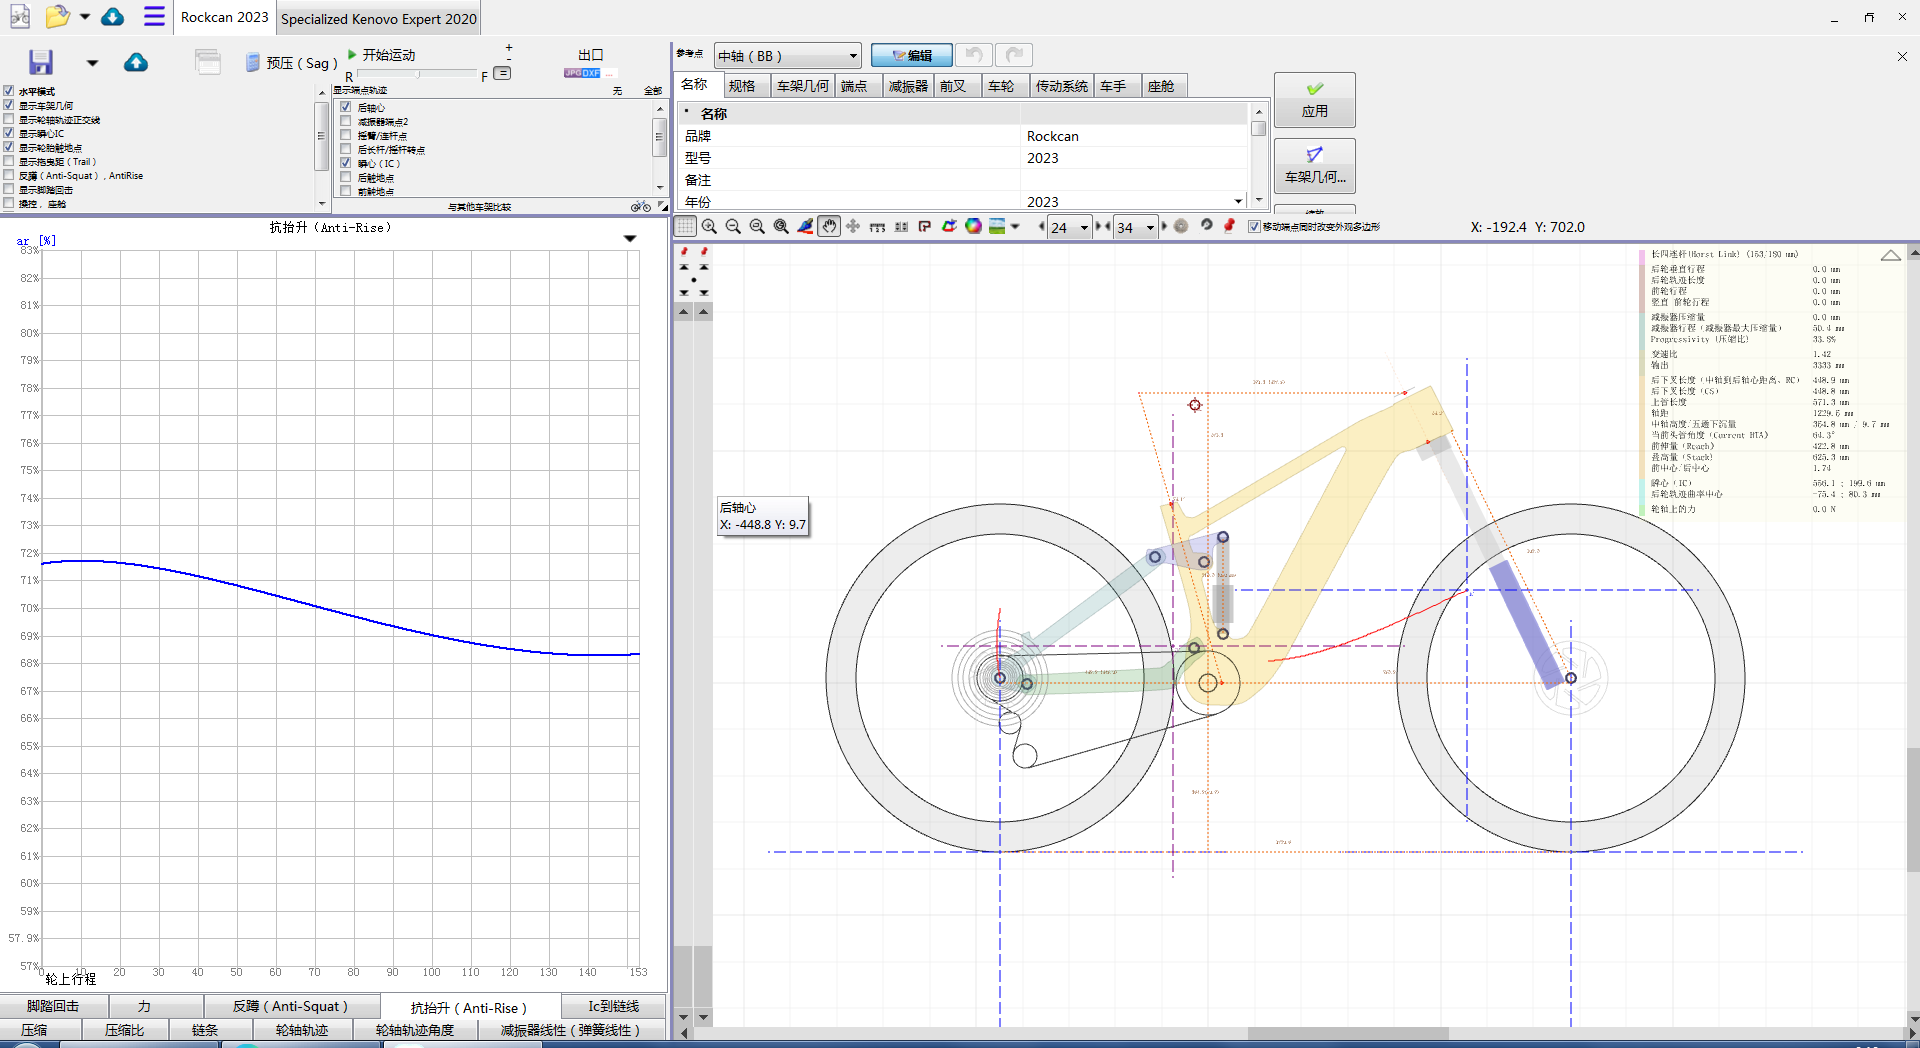Open the folder icon in title bar
This screenshot has height=1048, width=1920.
58,17
